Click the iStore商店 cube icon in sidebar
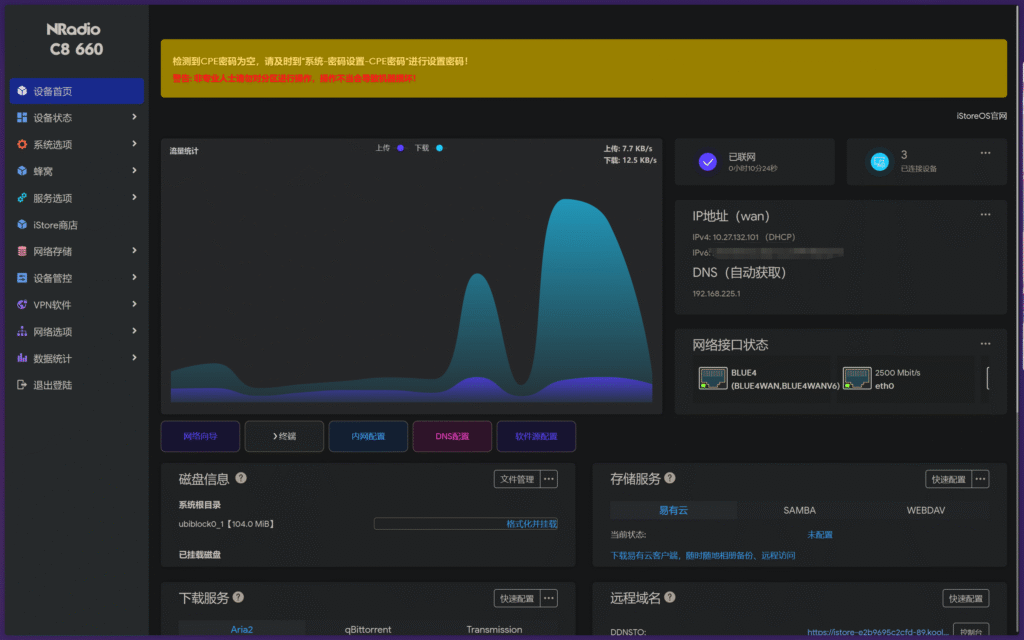Screen dimensions: 1024x640 23,225
